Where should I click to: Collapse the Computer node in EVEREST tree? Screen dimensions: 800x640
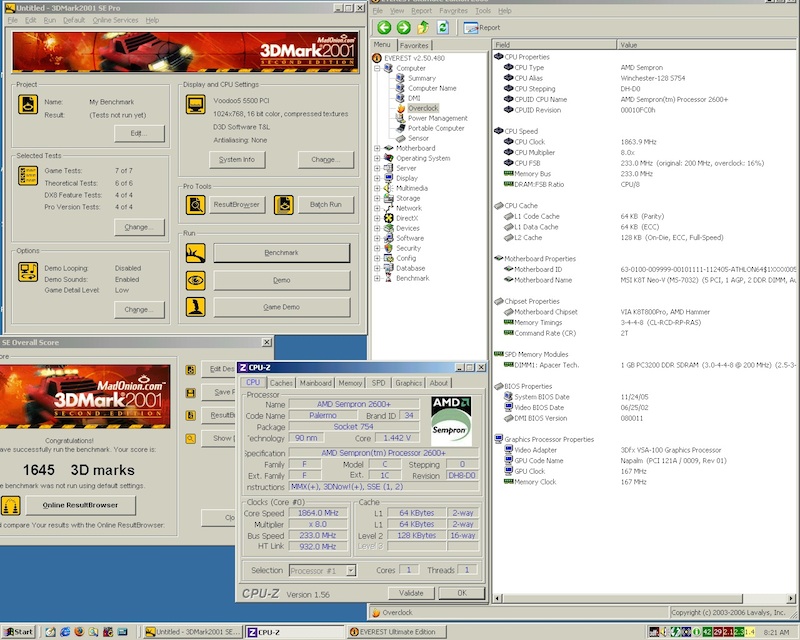(x=377, y=68)
